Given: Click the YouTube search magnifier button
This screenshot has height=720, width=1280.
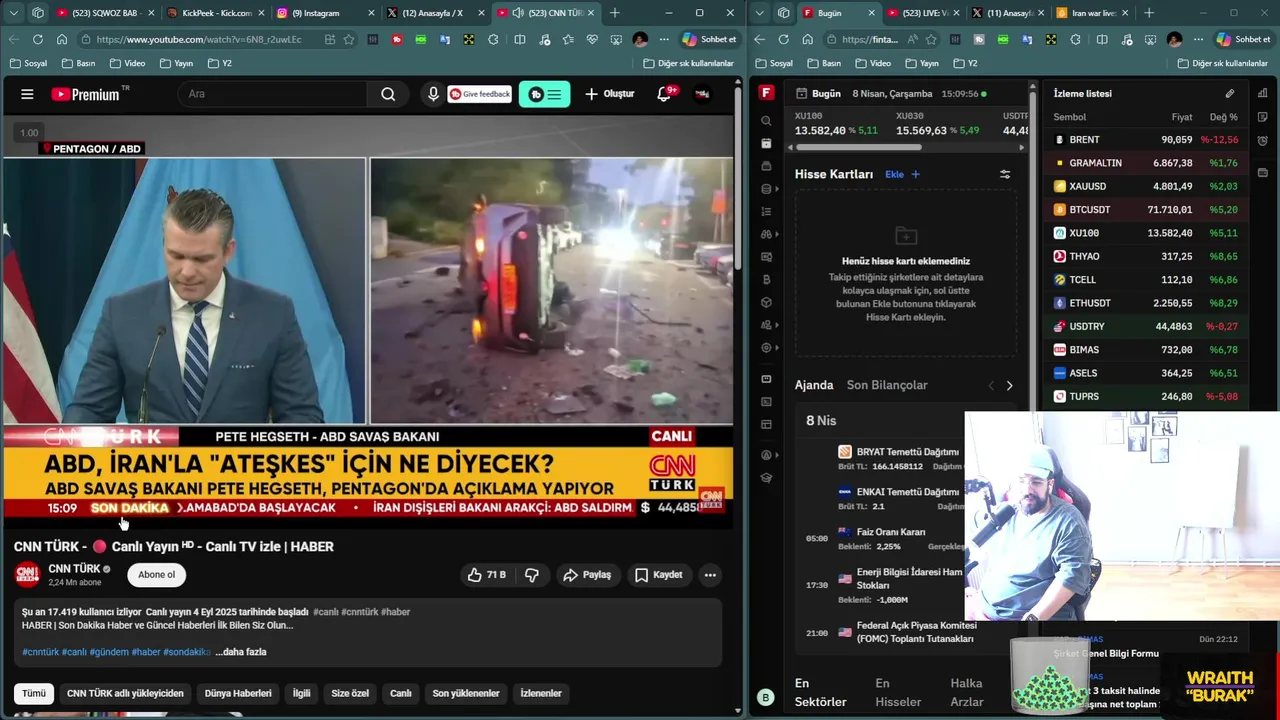Looking at the screenshot, I should (x=388, y=94).
